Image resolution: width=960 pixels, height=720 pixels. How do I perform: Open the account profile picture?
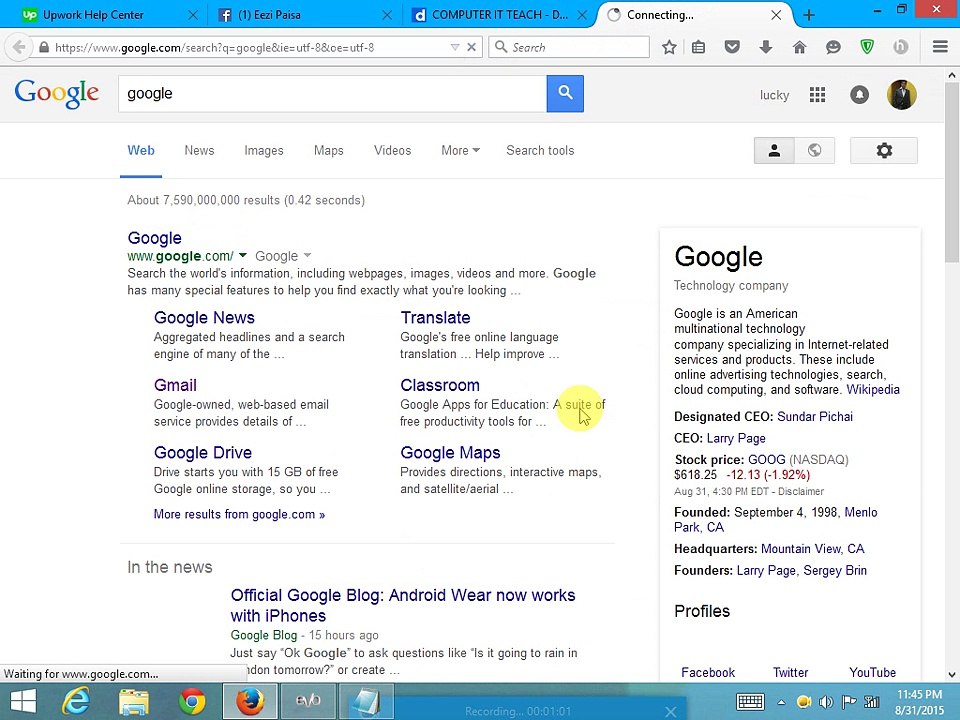click(x=901, y=95)
